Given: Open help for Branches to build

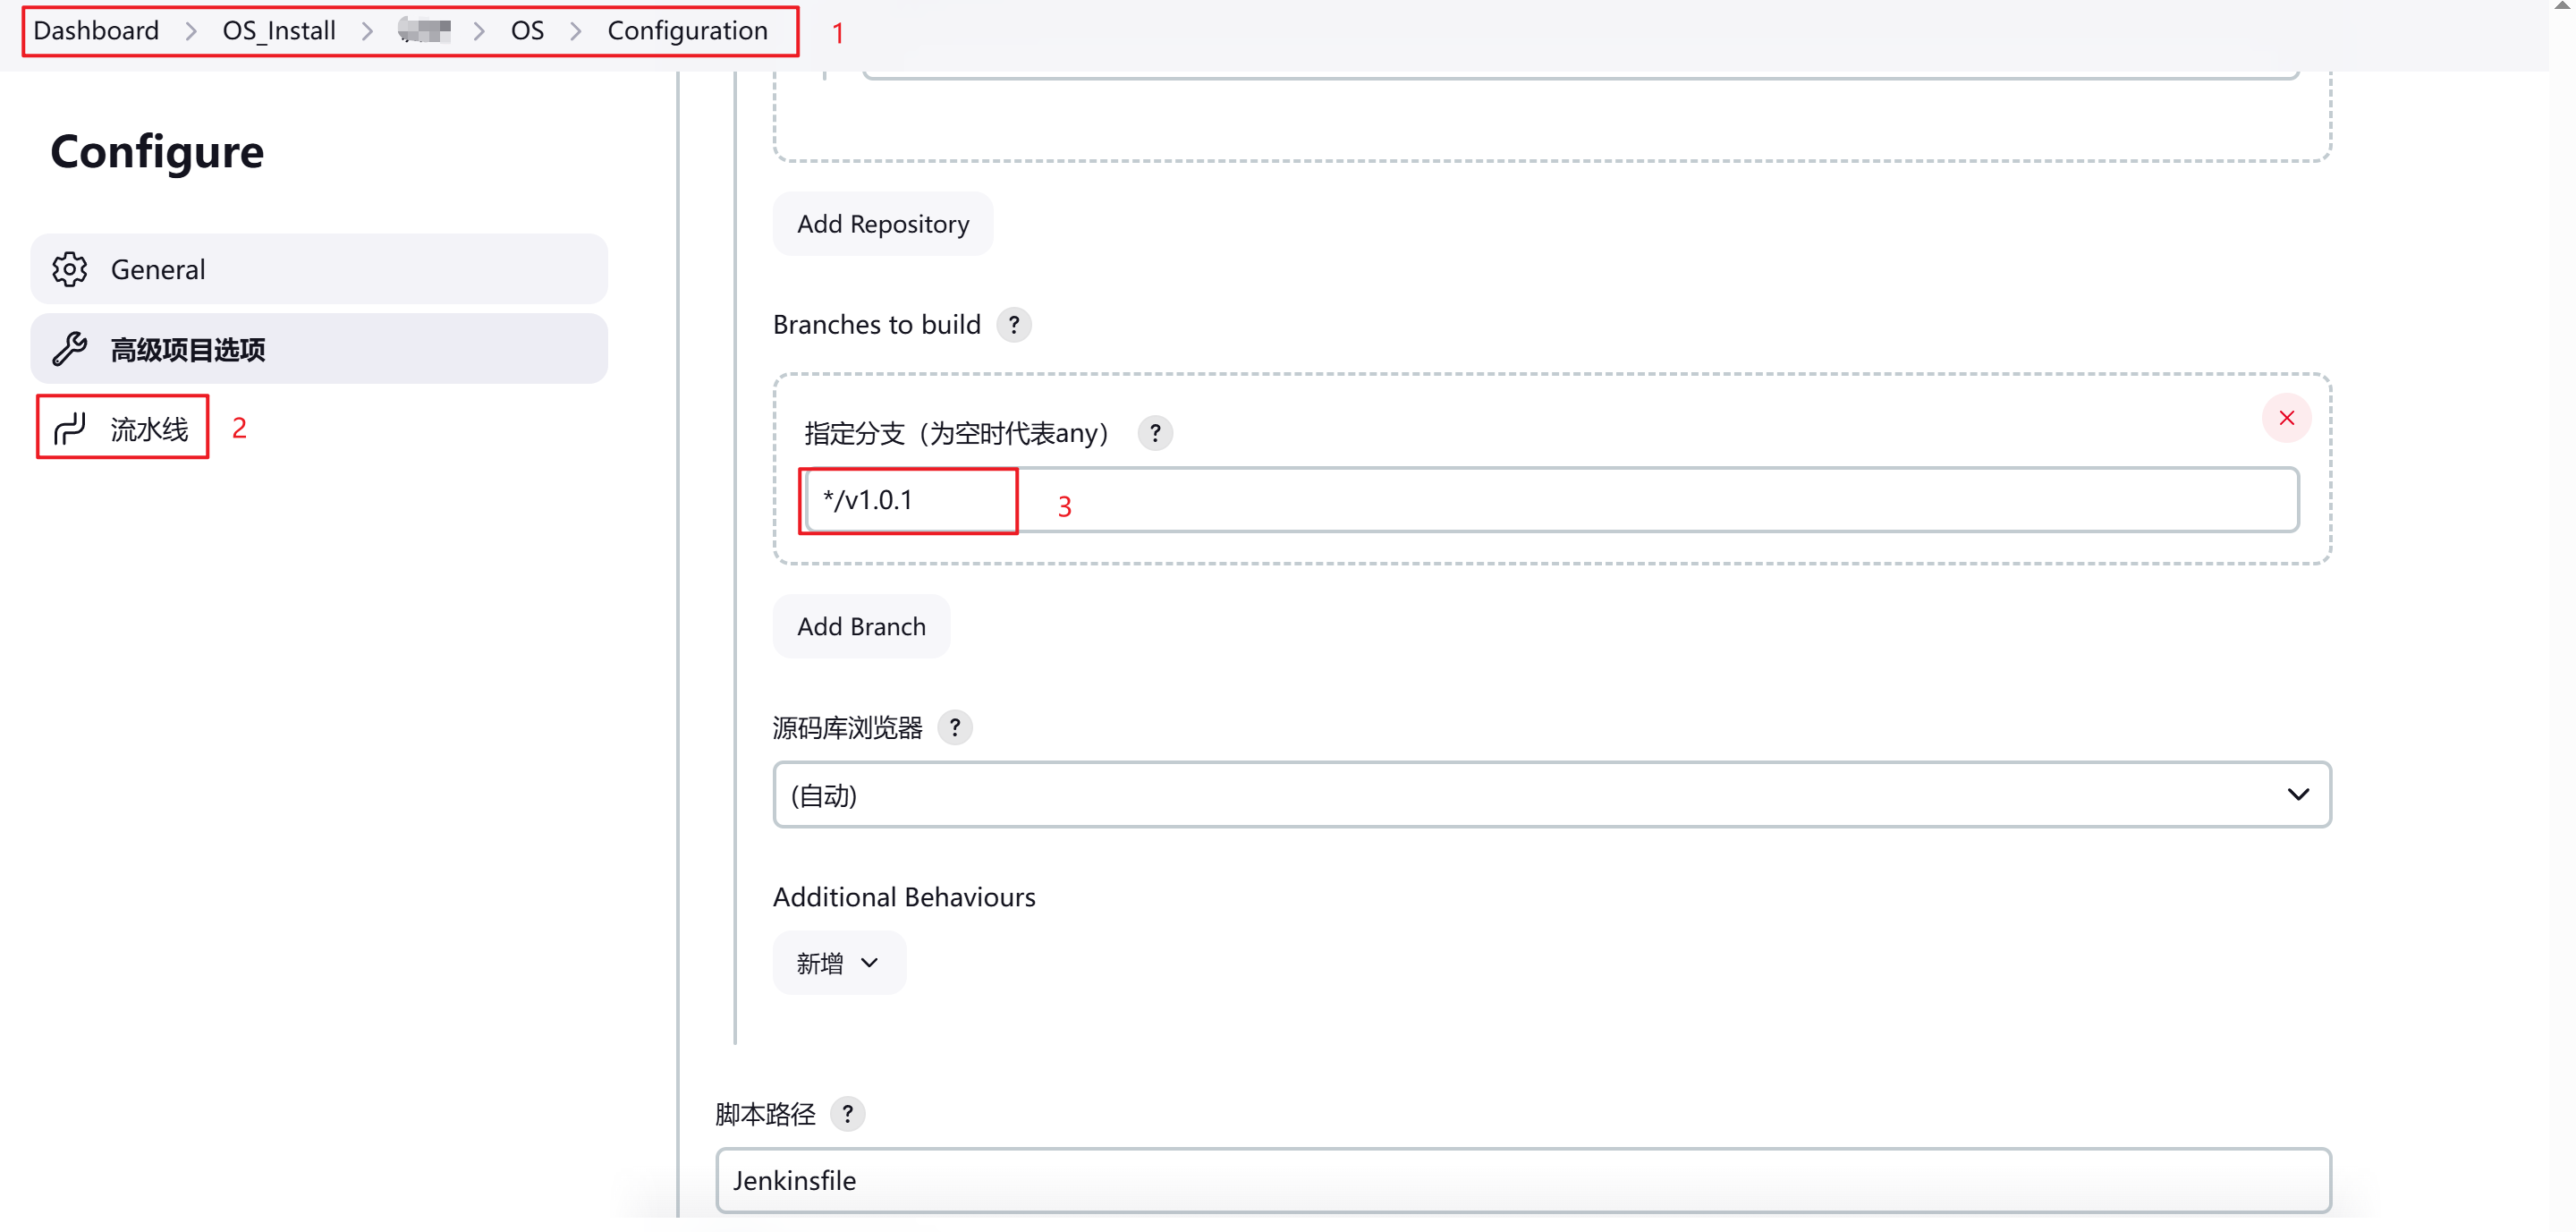Looking at the screenshot, I should tap(1013, 325).
